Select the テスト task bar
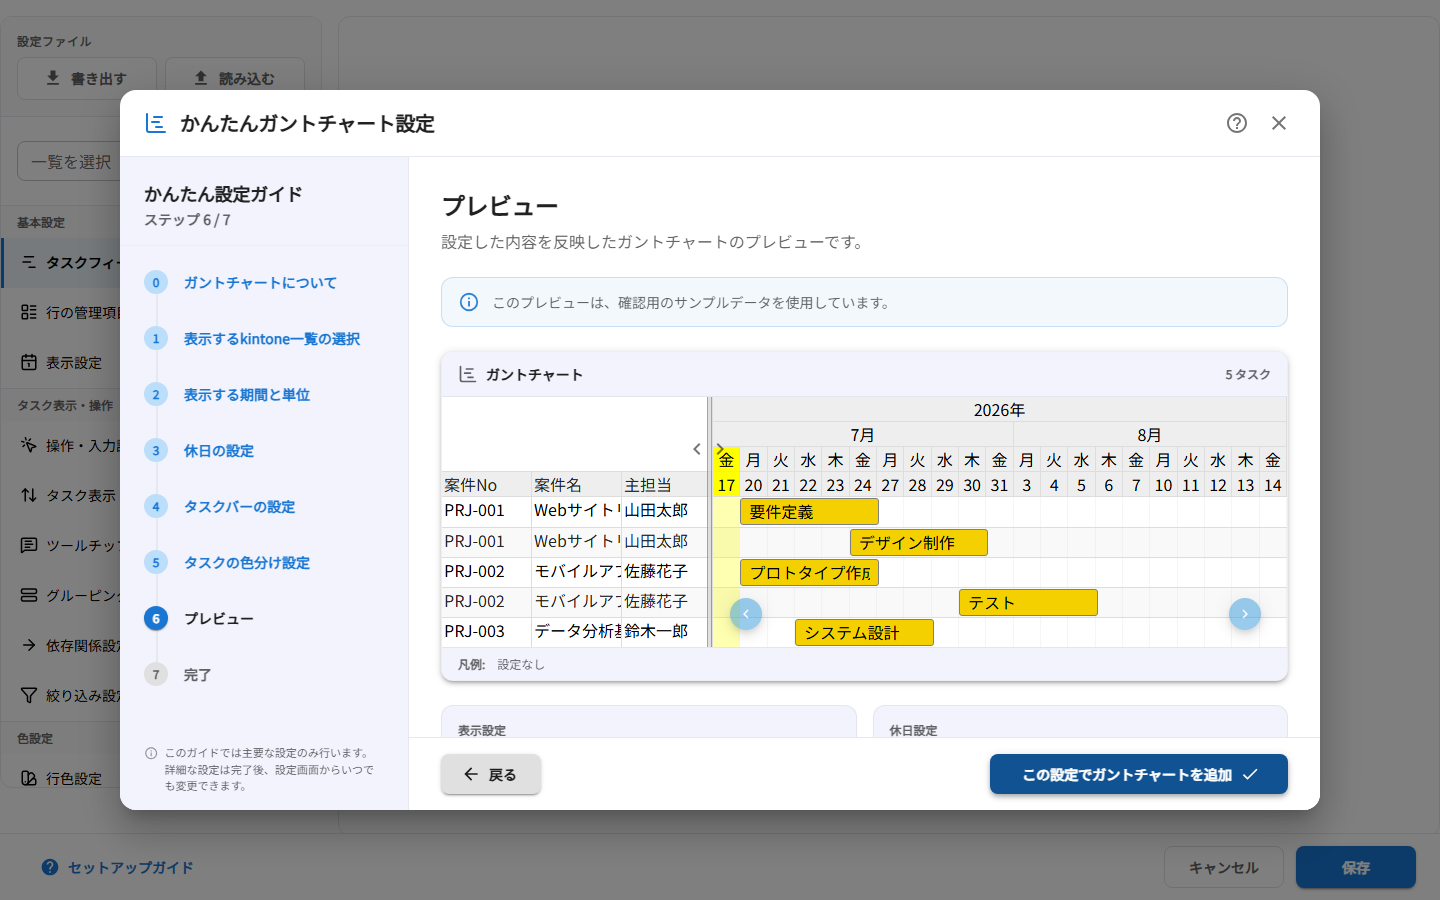The height and width of the screenshot is (900, 1440). click(1028, 603)
